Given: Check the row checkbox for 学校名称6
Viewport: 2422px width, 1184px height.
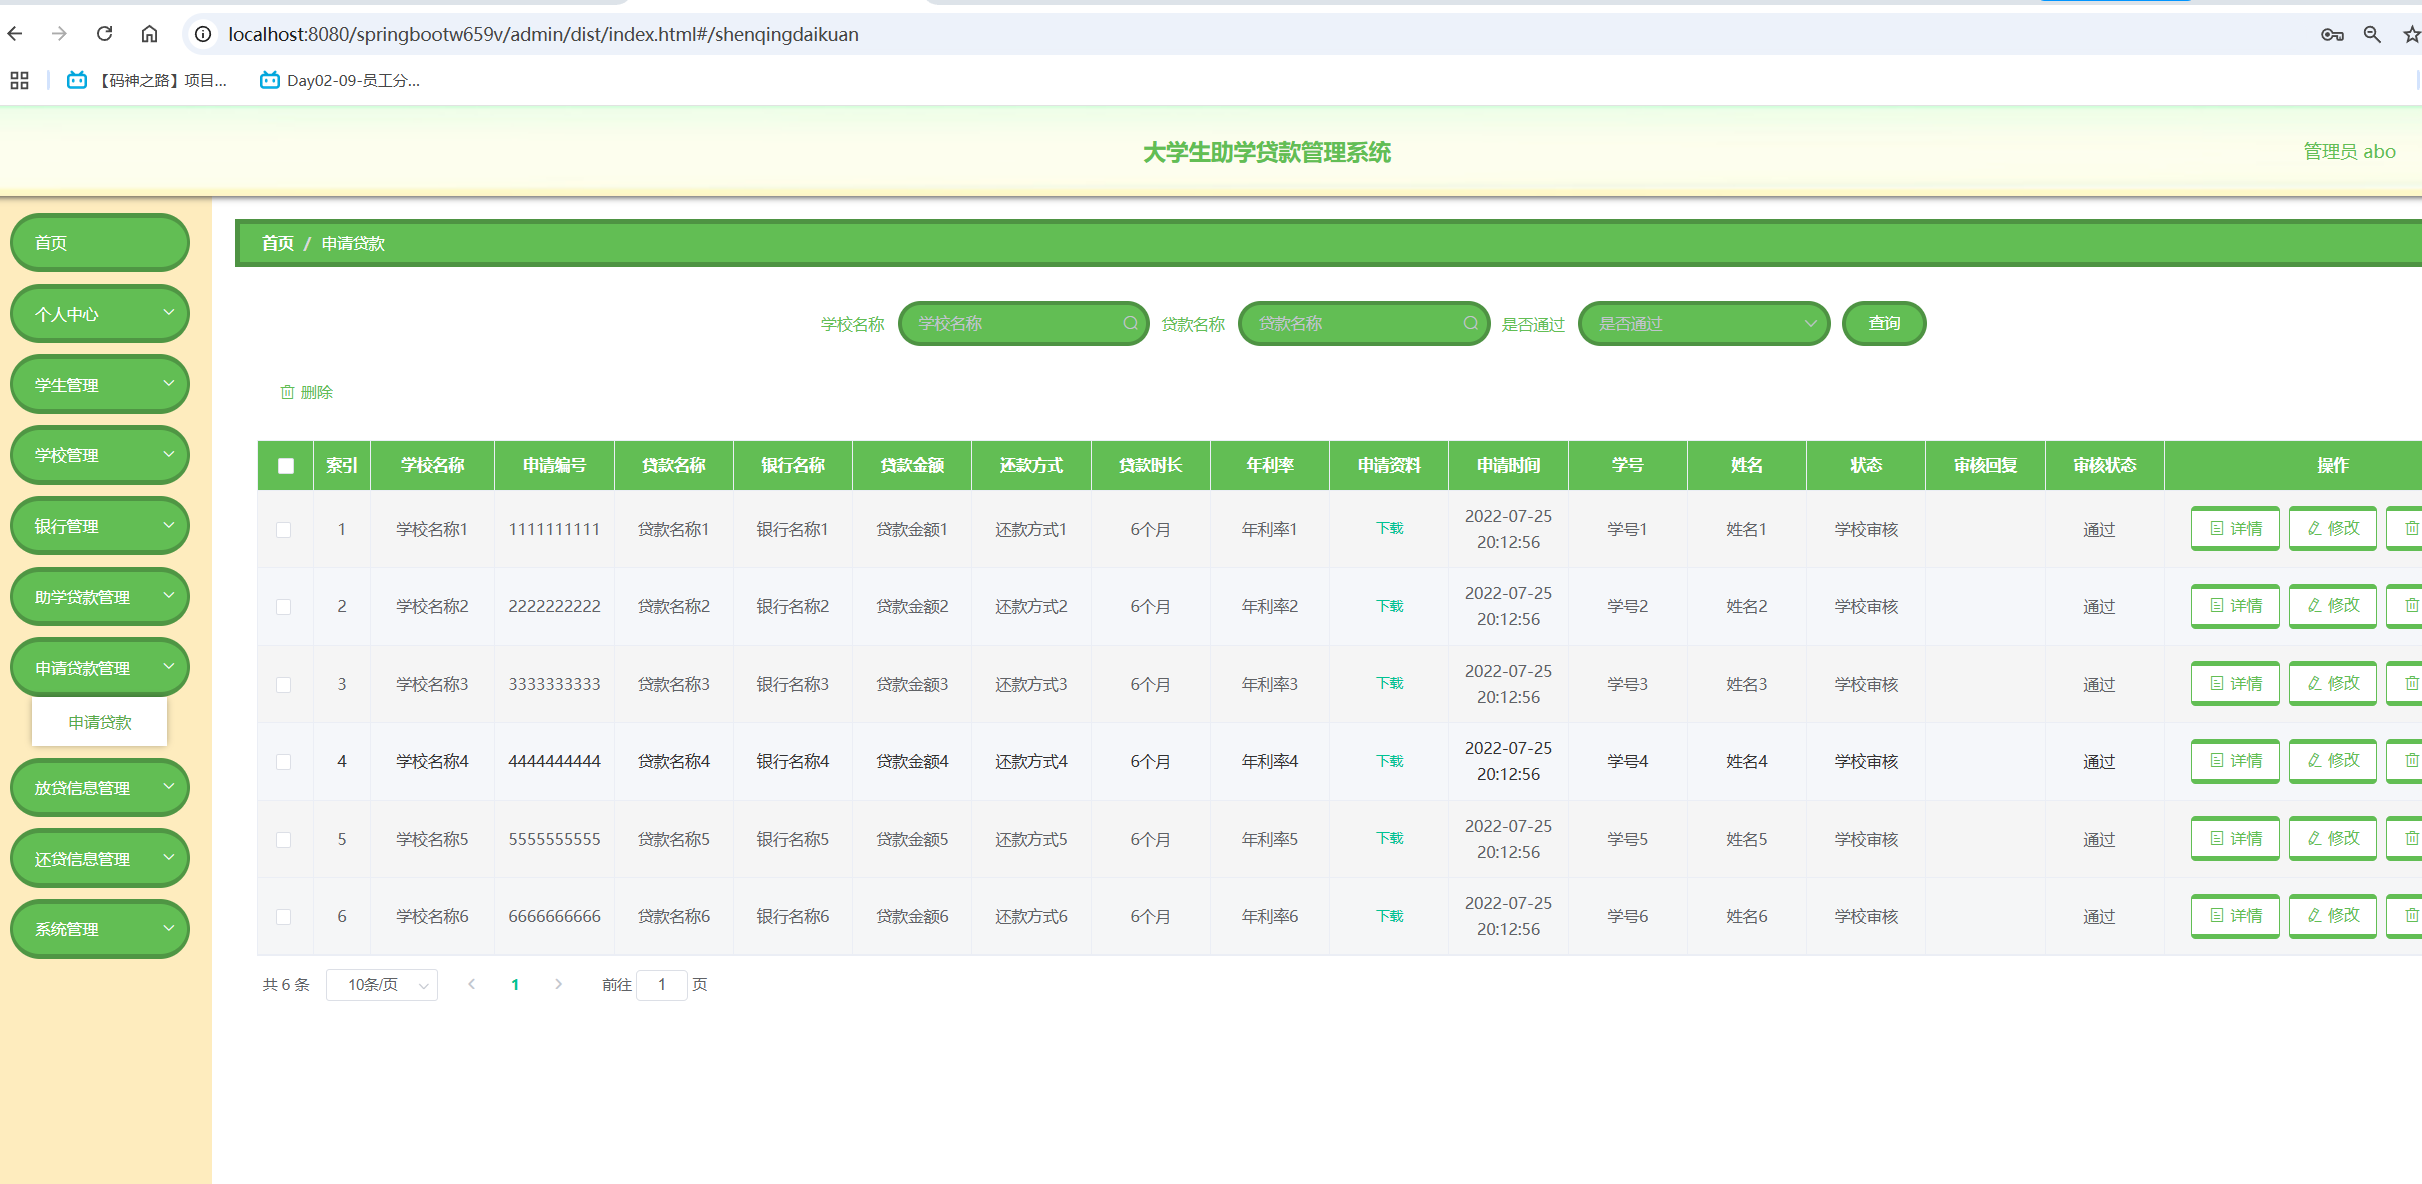Looking at the screenshot, I should click(x=284, y=917).
